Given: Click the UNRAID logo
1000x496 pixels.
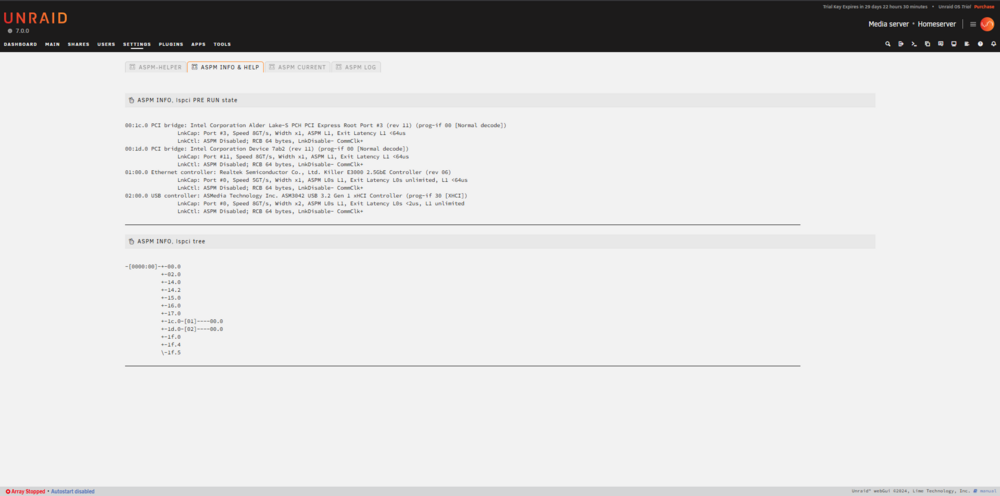Looking at the screenshot, I should click(36, 18).
